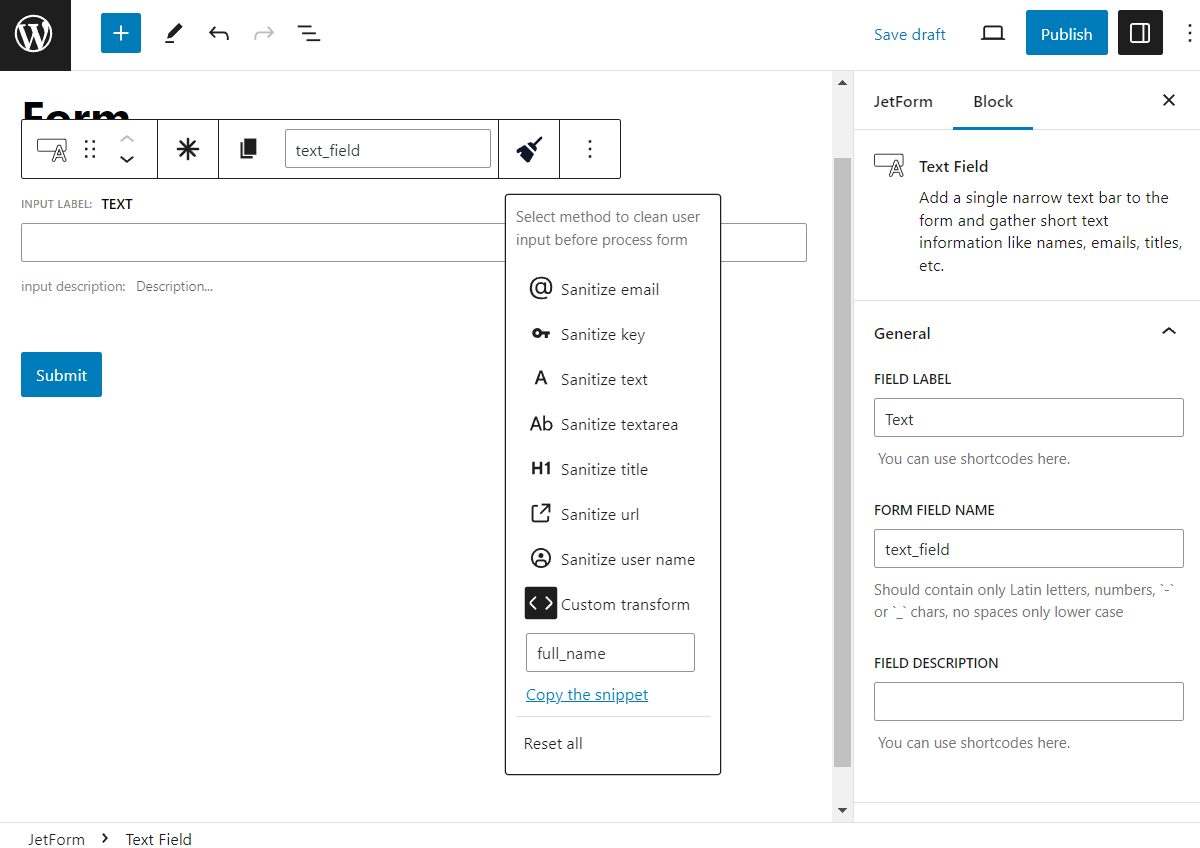Click the JetStyle asterisk icon
The width and height of the screenshot is (1200, 848).
[x=187, y=148]
